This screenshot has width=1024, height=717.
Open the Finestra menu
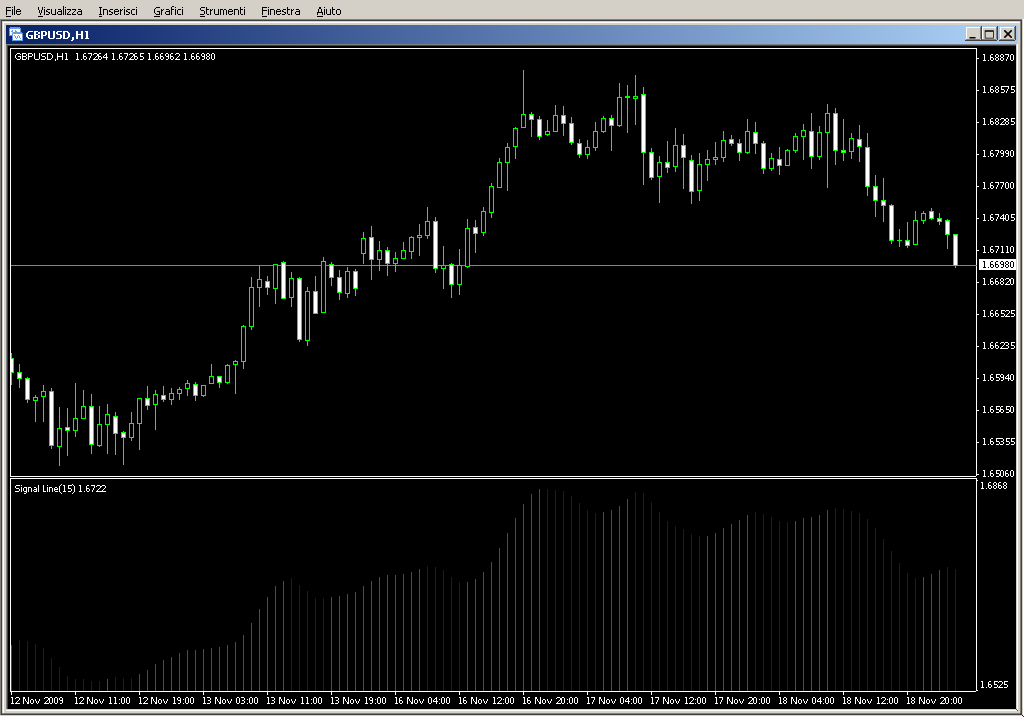tap(280, 11)
